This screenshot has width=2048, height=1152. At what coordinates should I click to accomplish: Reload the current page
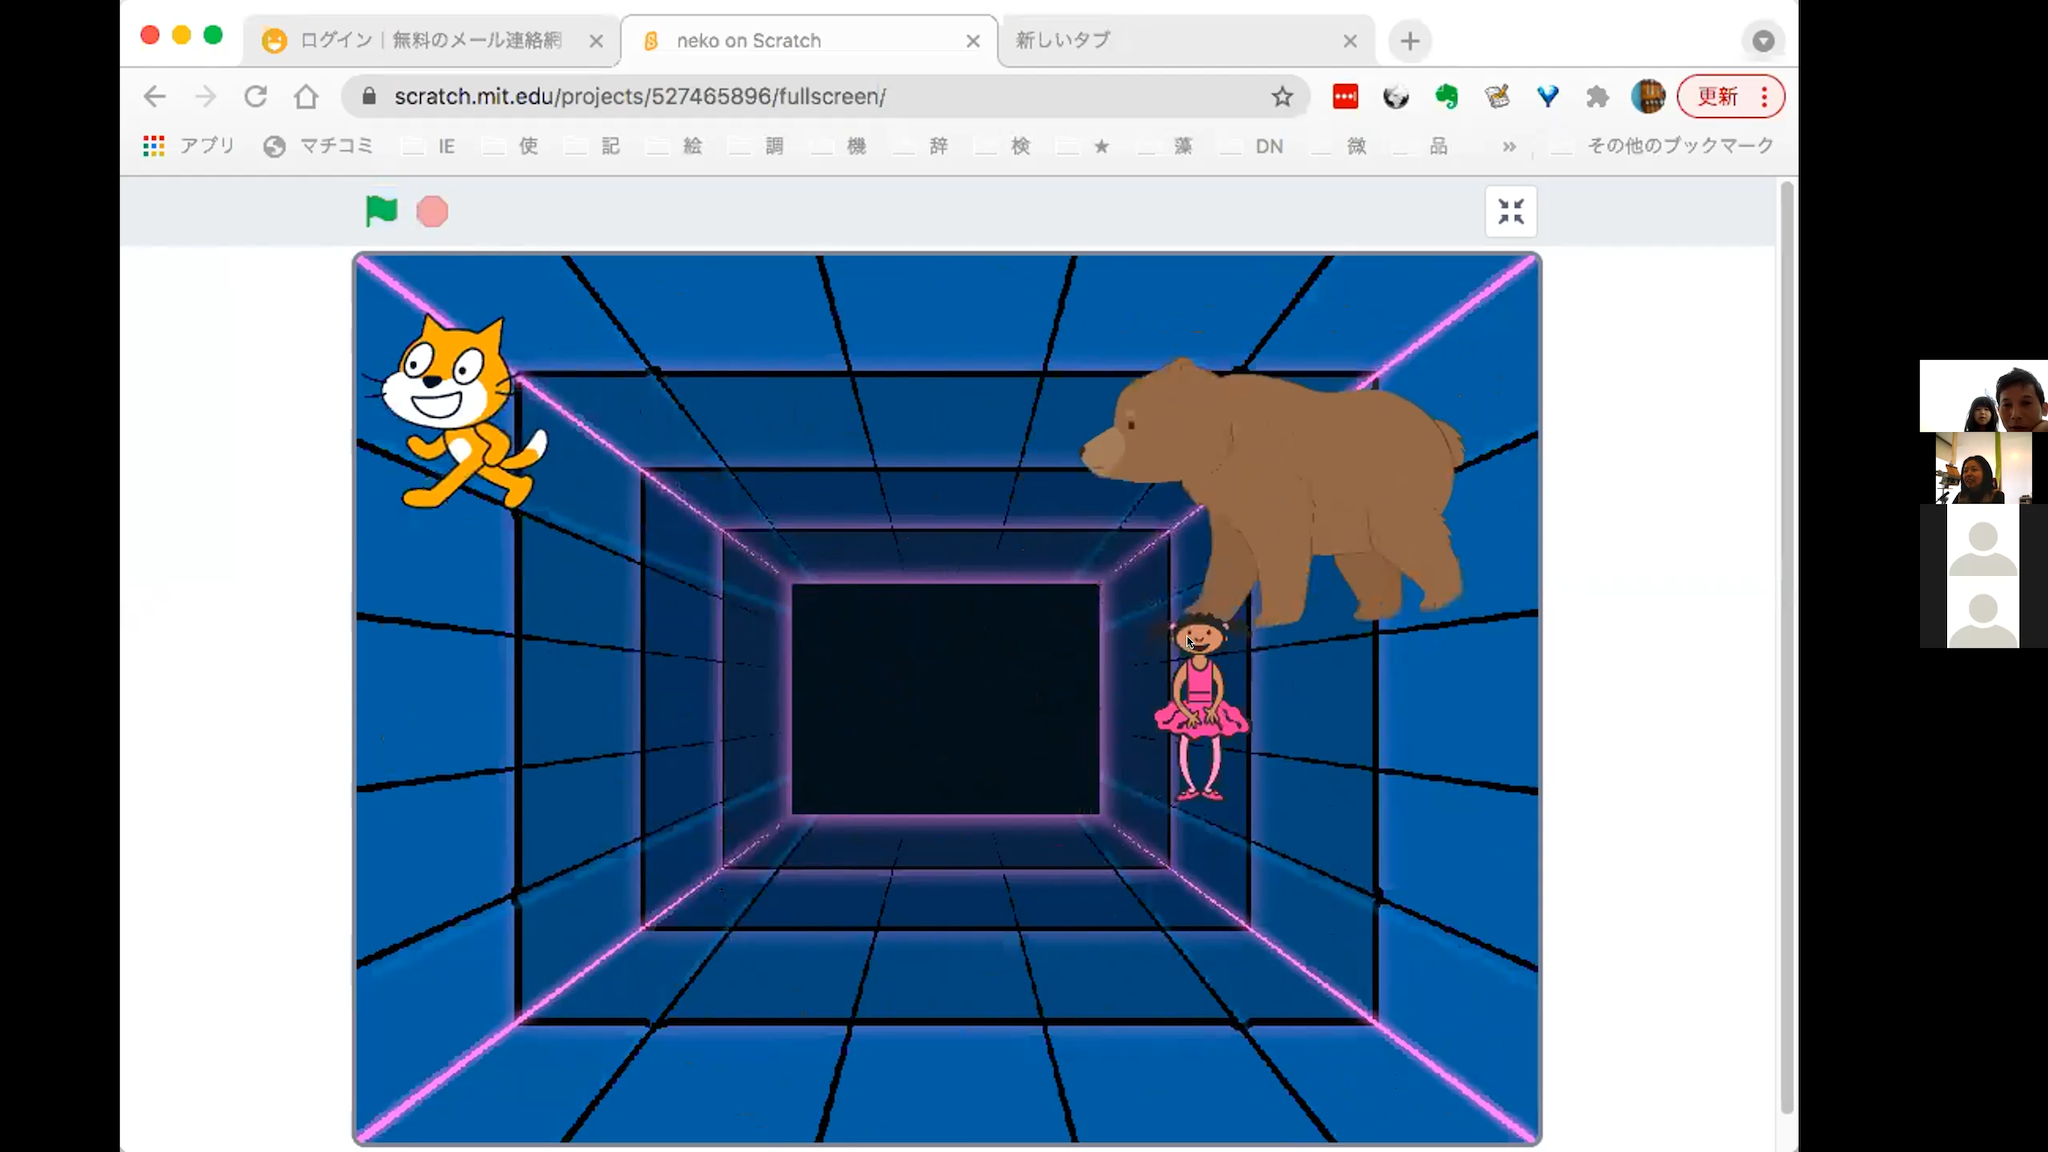255,96
